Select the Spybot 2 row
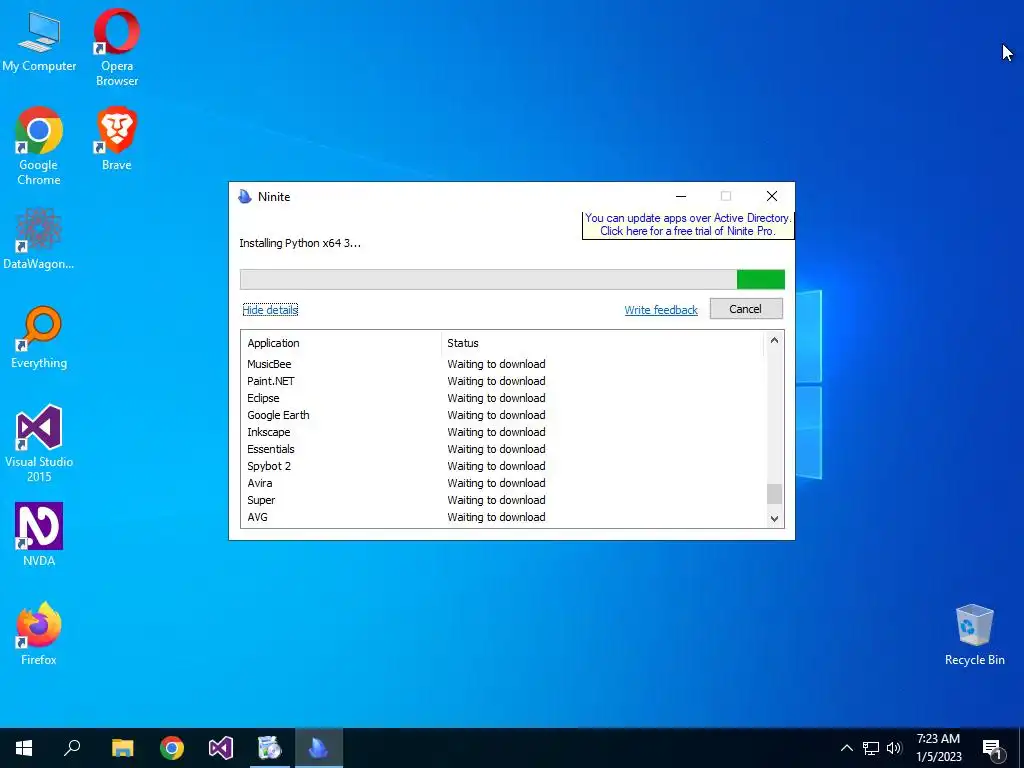 pyautogui.click(x=503, y=466)
